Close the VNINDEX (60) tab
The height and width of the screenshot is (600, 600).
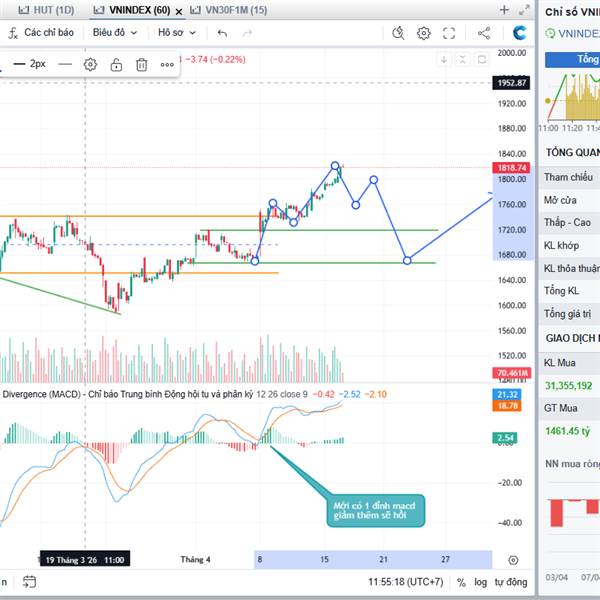(179, 11)
